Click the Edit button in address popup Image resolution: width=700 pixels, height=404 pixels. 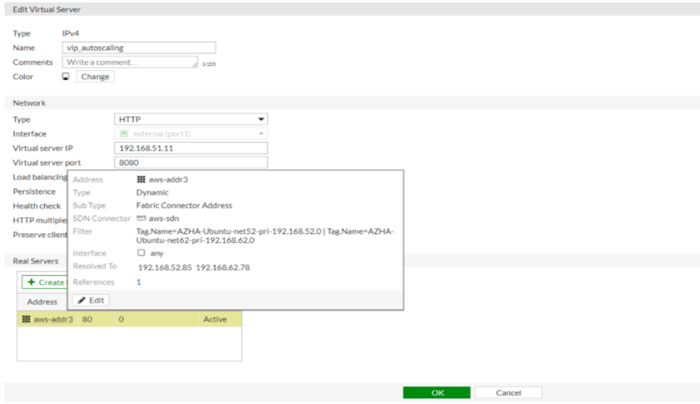[x=92, y=300]
